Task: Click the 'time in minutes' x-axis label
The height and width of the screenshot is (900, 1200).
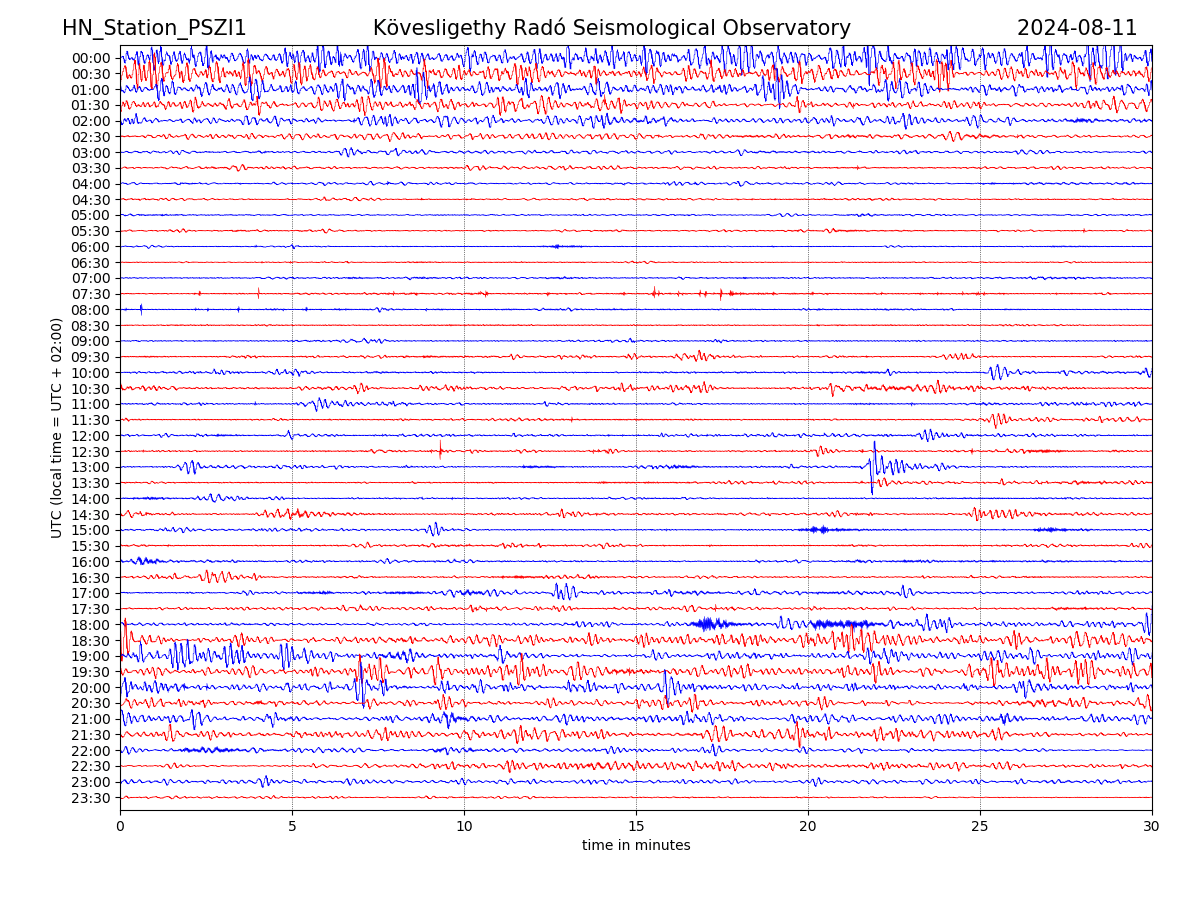Action: (x=636, y=846)
